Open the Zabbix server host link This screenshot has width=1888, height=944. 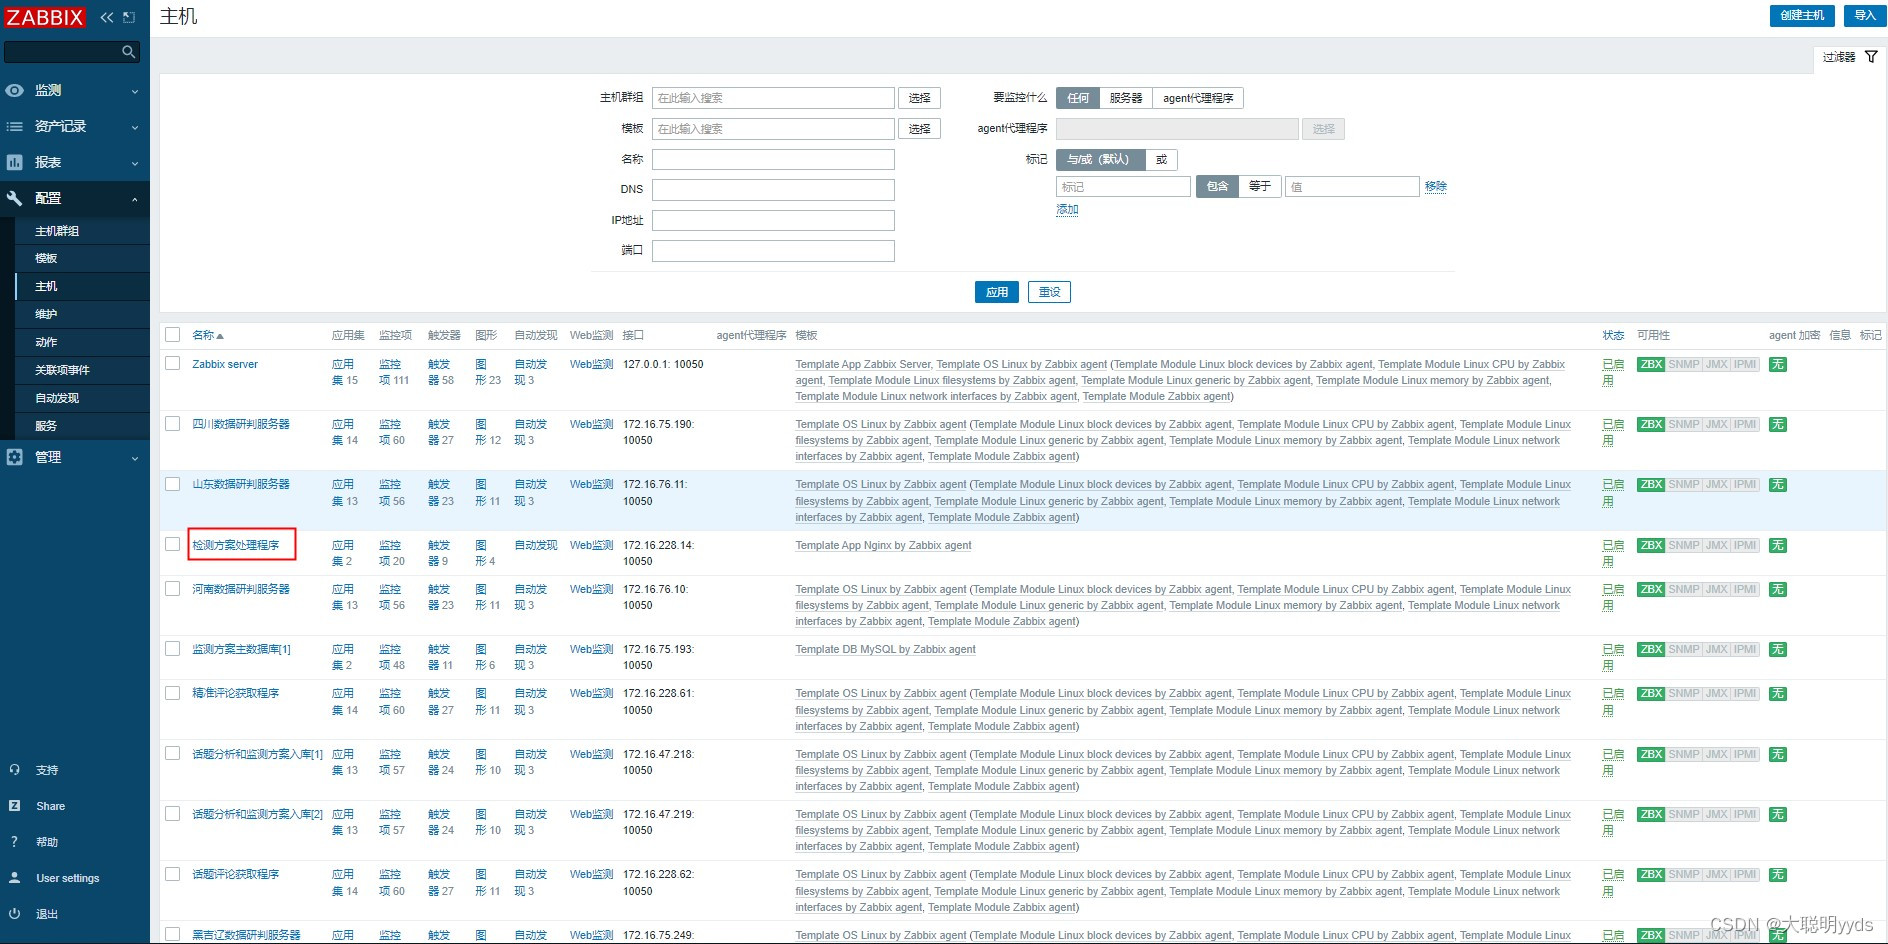(x=225, y=364)
